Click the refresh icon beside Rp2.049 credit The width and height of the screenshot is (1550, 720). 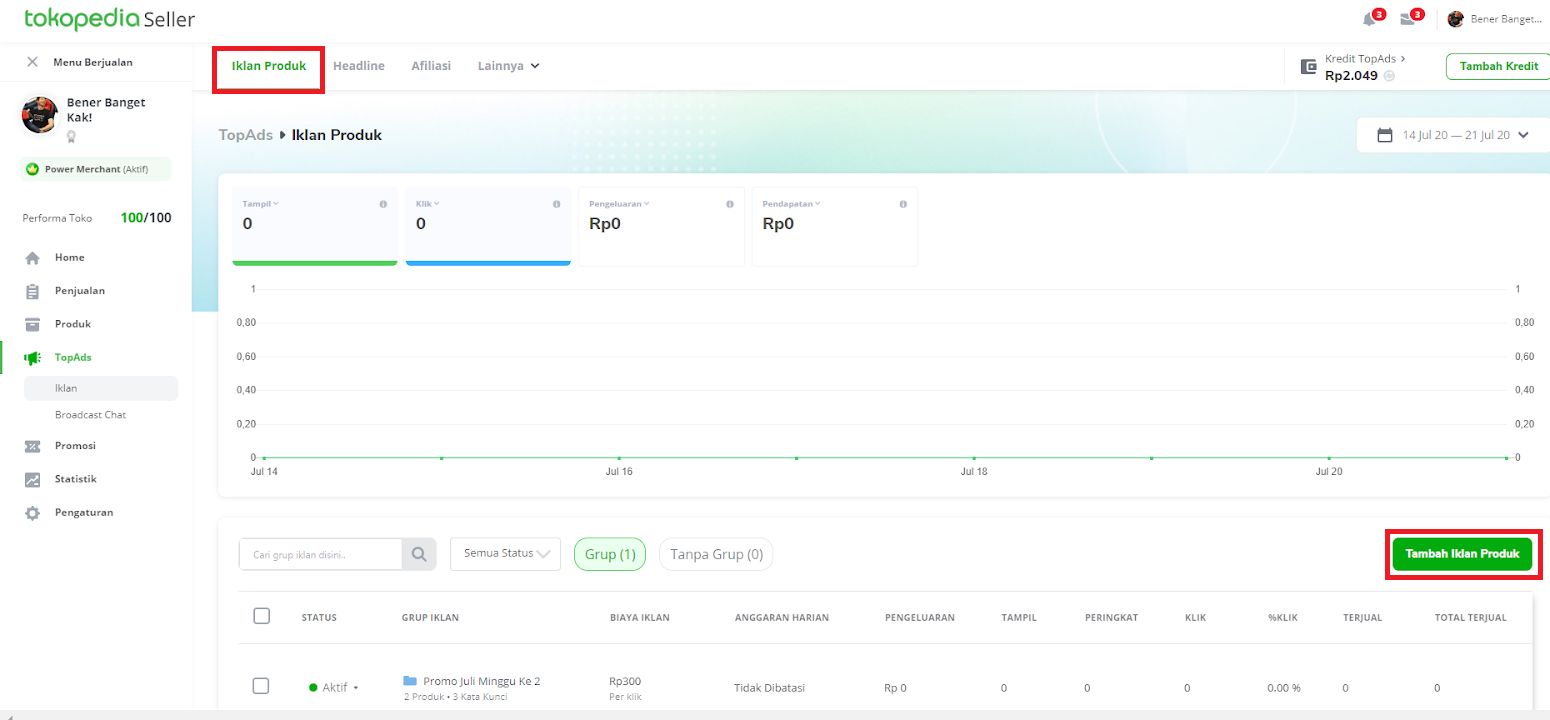pyautogui.click(x=1389, y=76)
